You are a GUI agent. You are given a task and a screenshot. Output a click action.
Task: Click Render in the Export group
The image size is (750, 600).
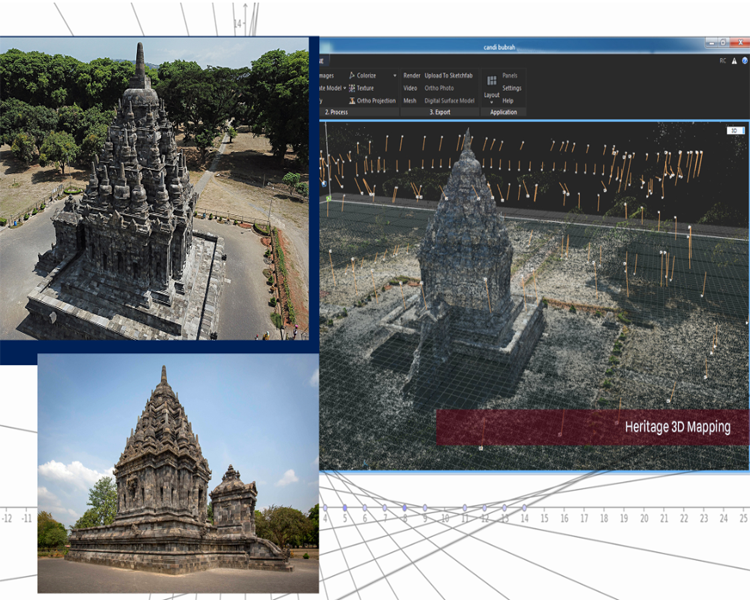coord(411,75)
